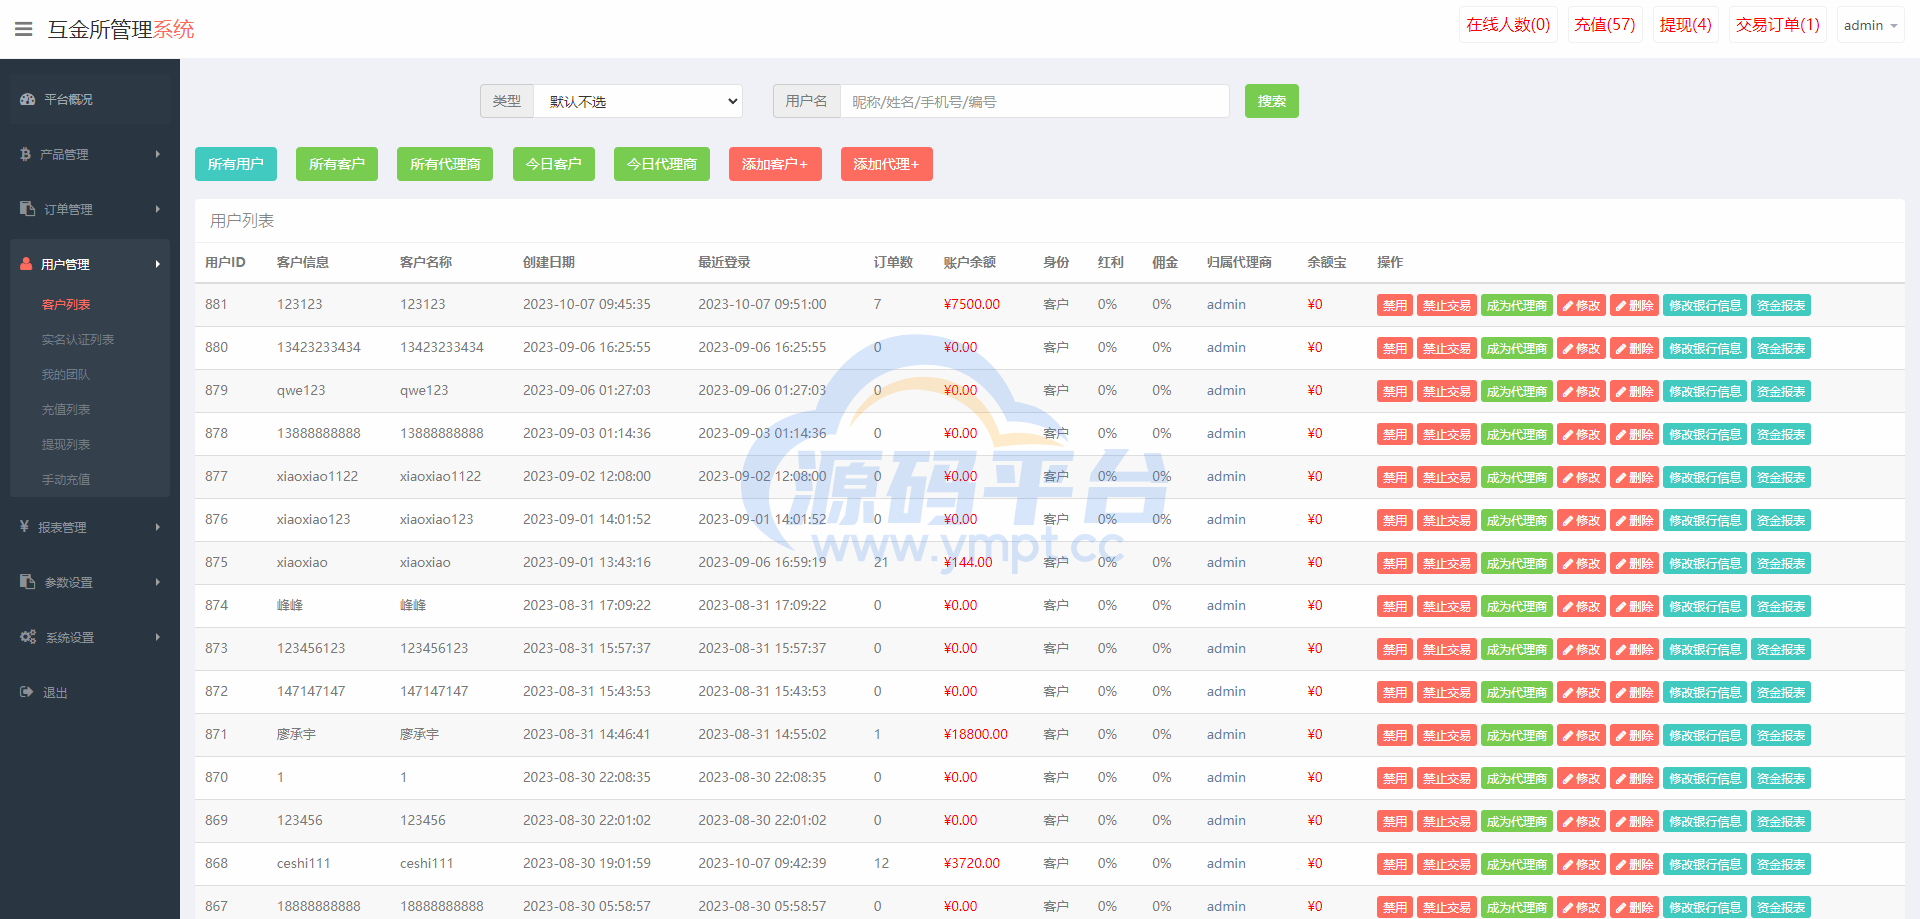Click pencil 修改 for user 874
The image size is (1920, 919).
coord(1581,606)
